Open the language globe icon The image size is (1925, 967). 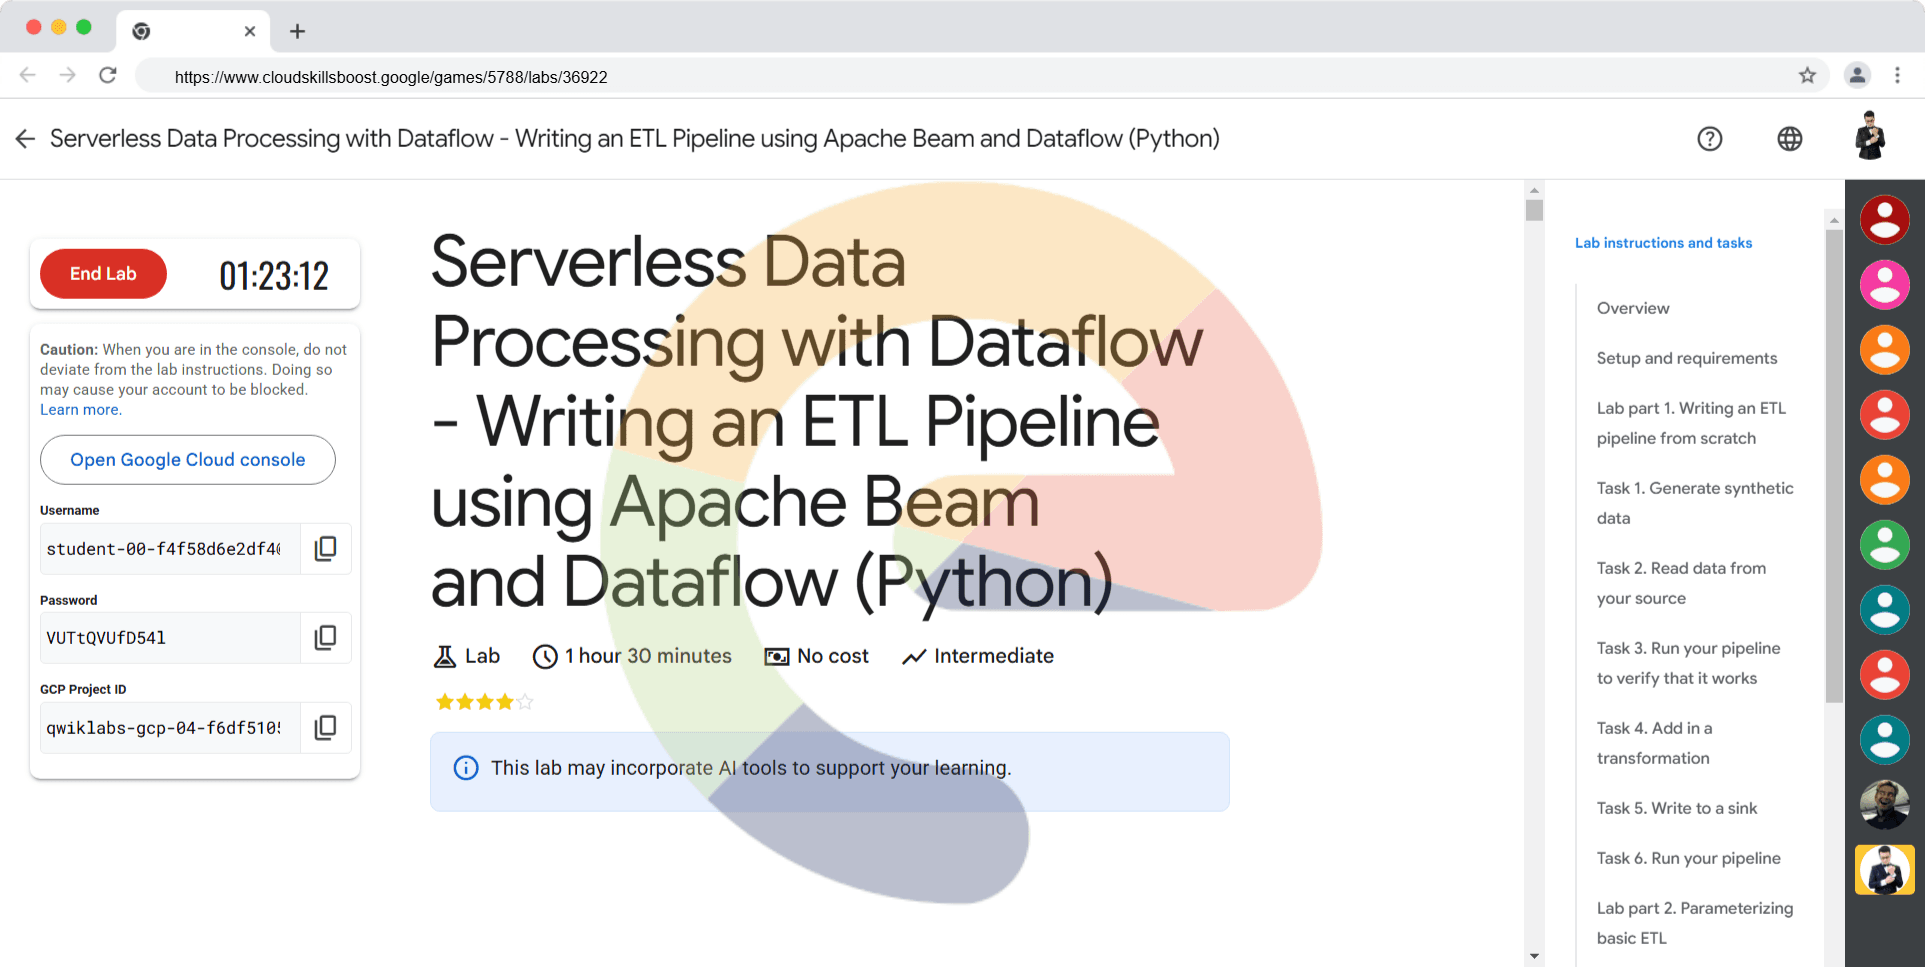coord(1790,139)
